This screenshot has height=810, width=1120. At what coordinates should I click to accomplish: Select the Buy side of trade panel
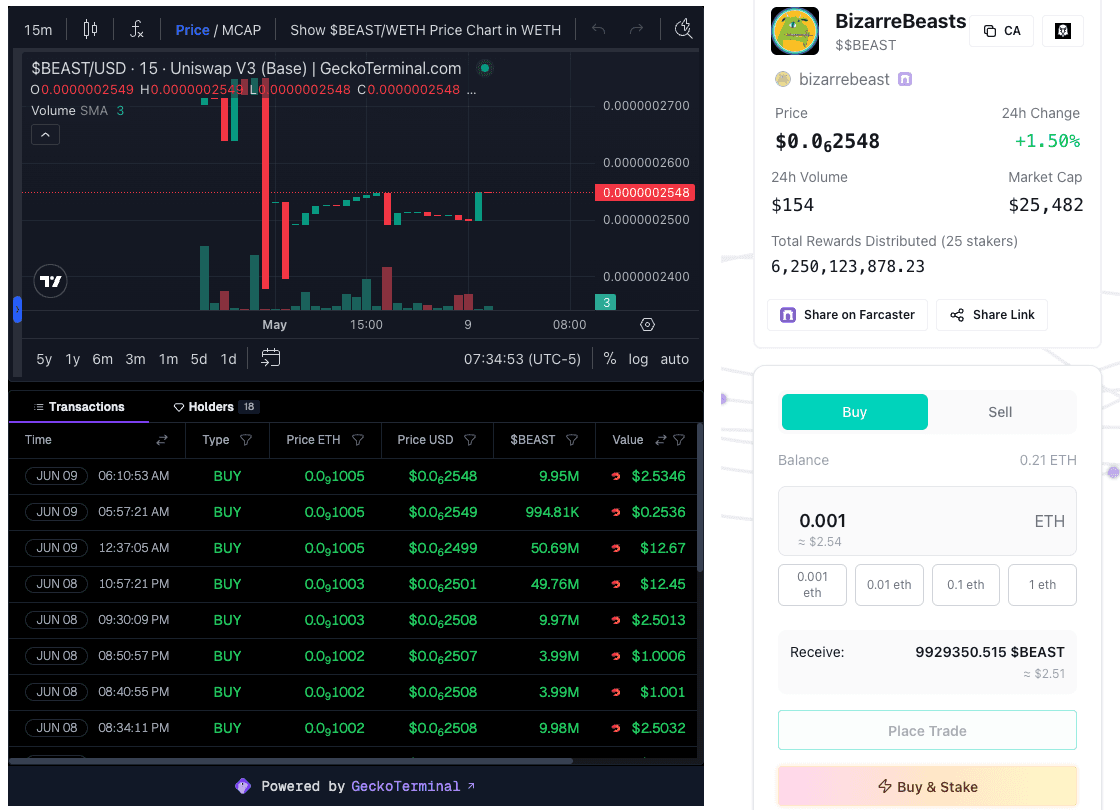point(854,412)
